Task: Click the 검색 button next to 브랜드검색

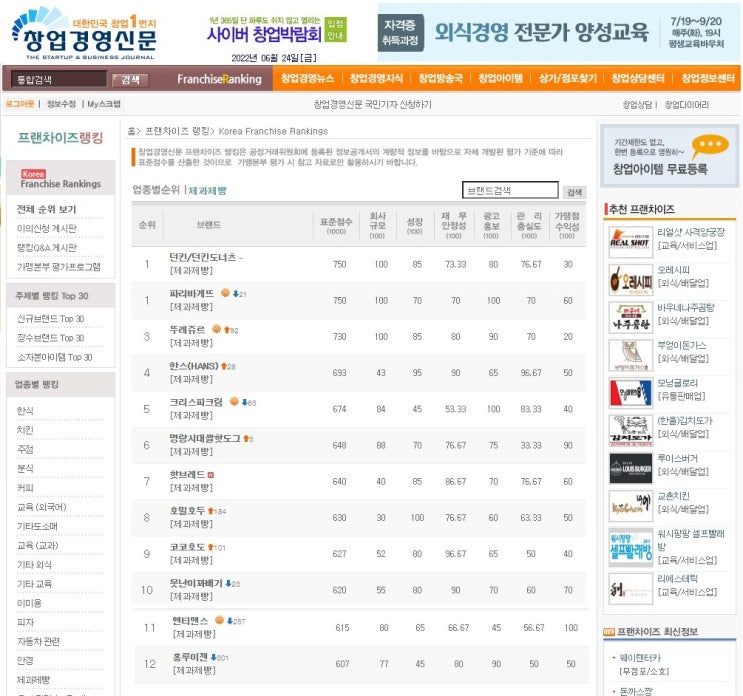Action: click(574, 192)
